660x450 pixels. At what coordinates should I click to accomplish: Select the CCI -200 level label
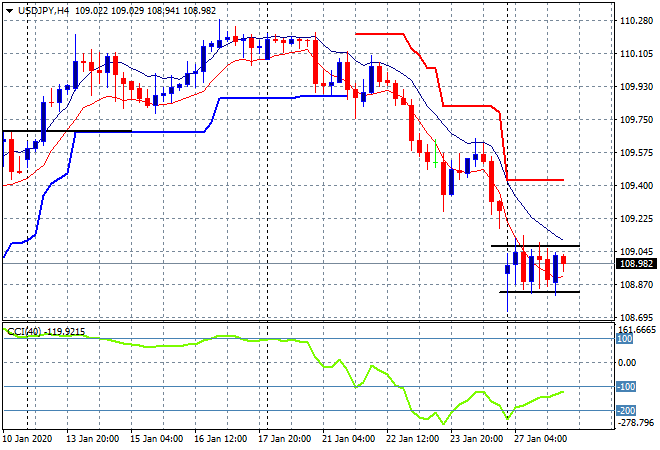tap(626, 410)
